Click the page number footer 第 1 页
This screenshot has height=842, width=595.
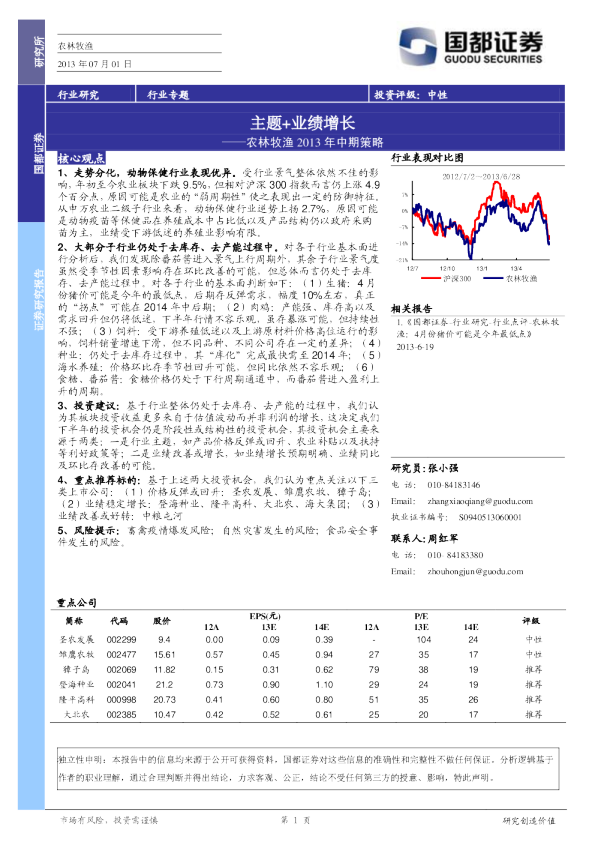pos(295,820)
